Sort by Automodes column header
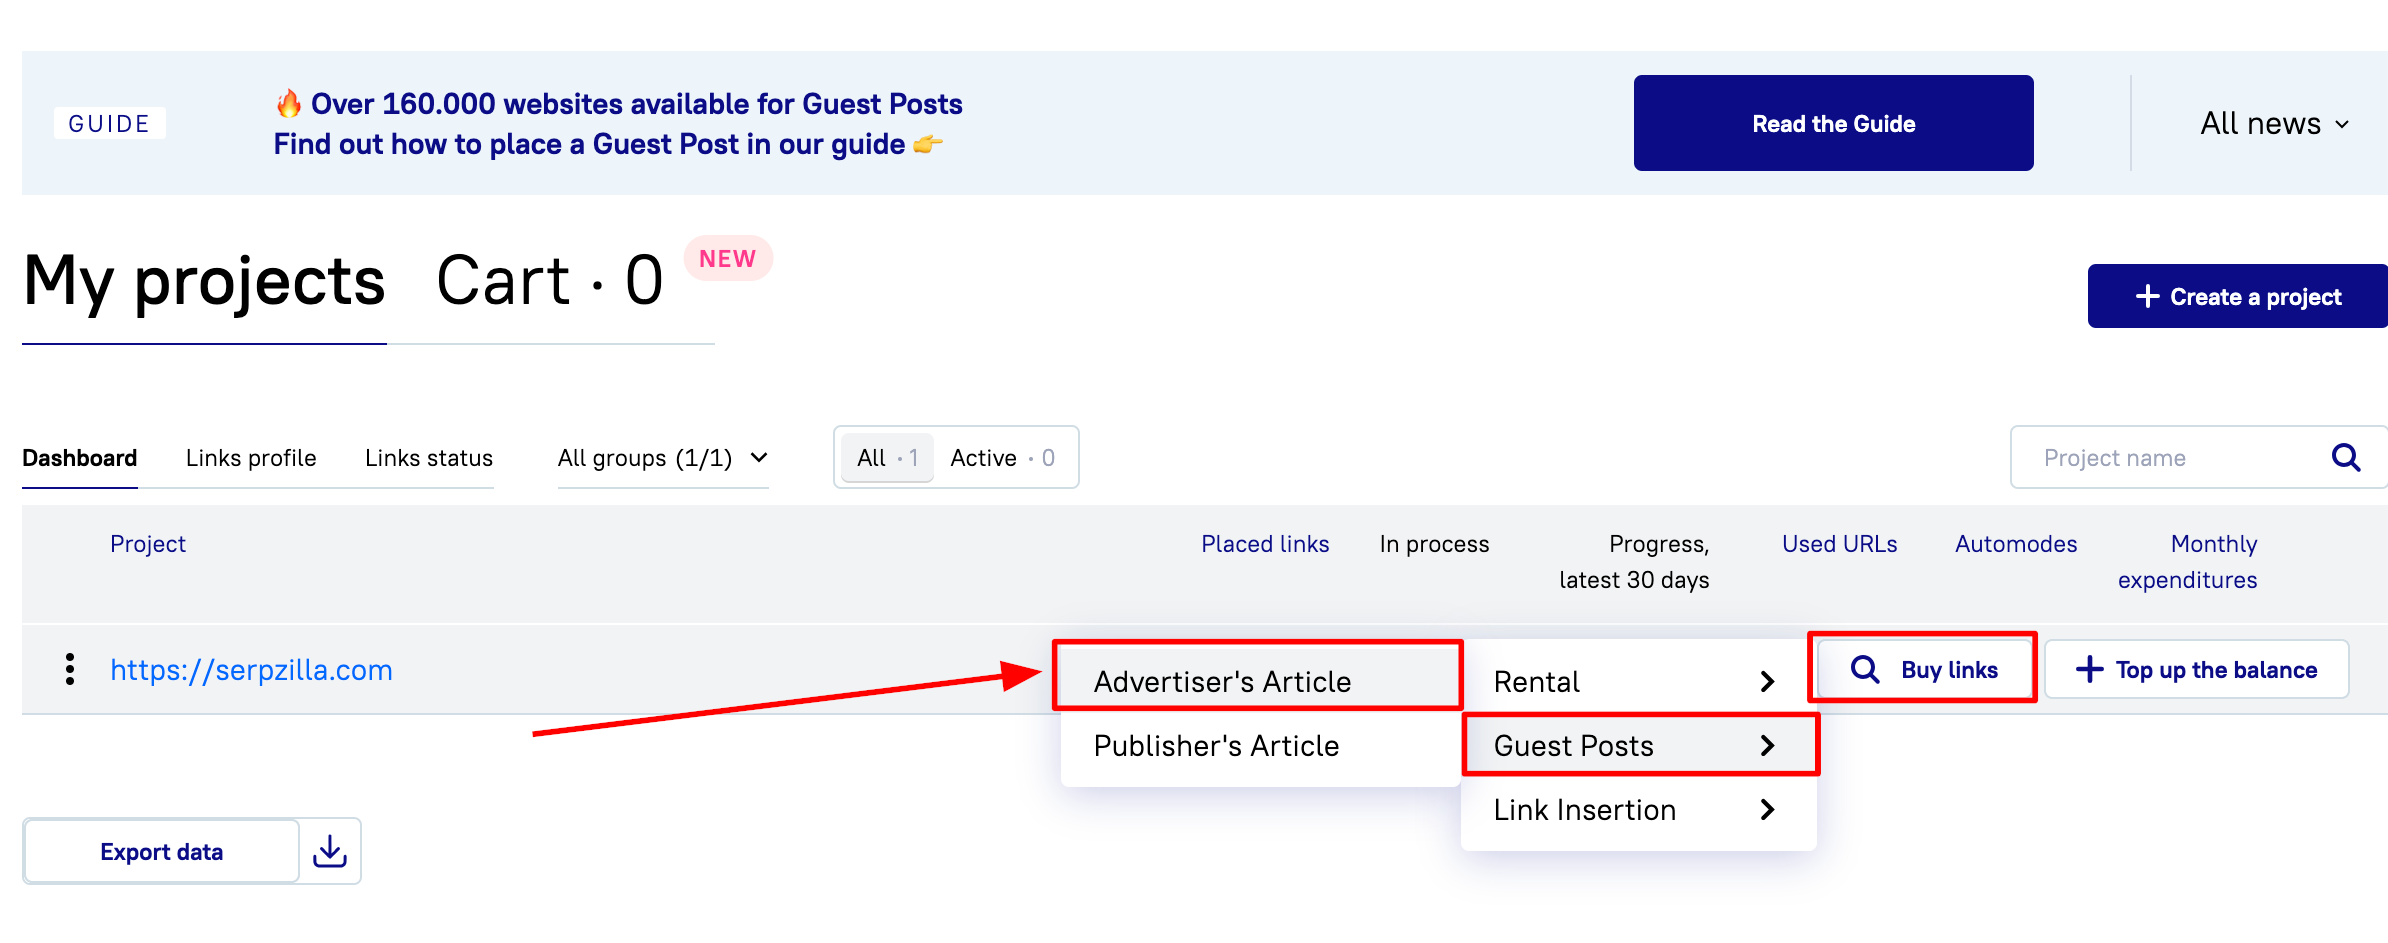 coord(2016,544)
